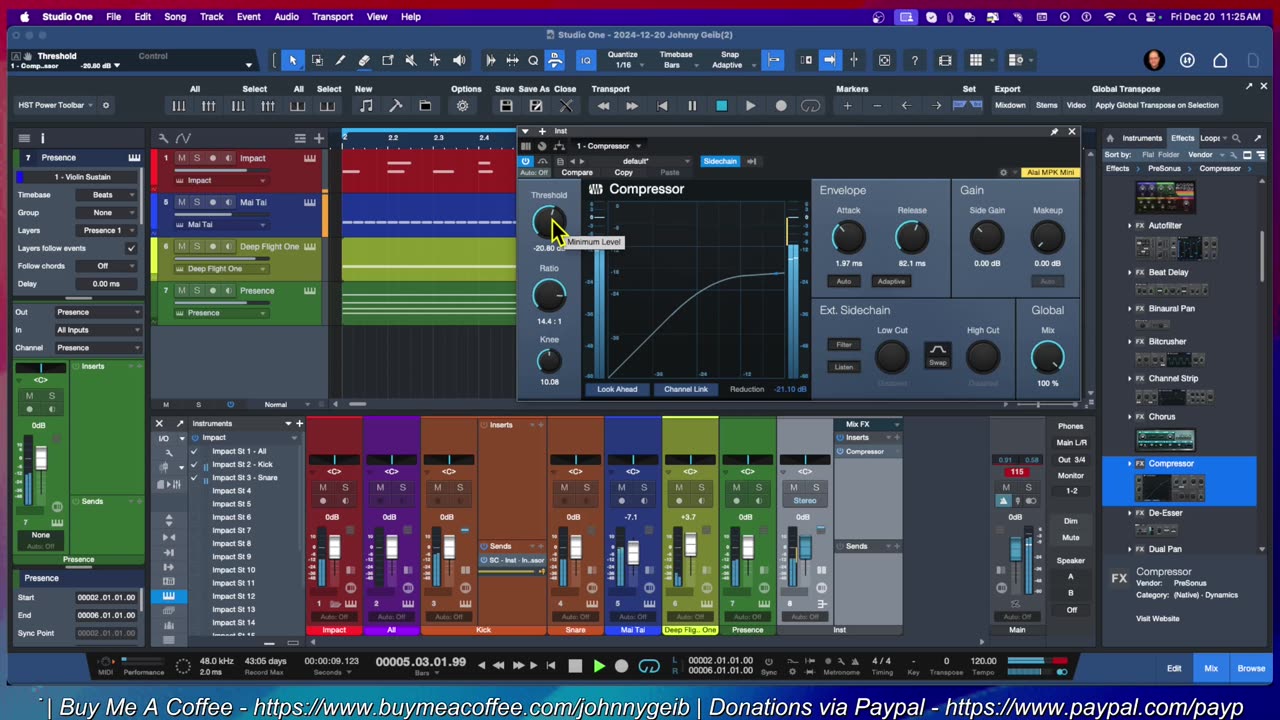The image size is (1280, 720).
Task: Expand the Chorus effect in browser
Action: coord(1130,416)
